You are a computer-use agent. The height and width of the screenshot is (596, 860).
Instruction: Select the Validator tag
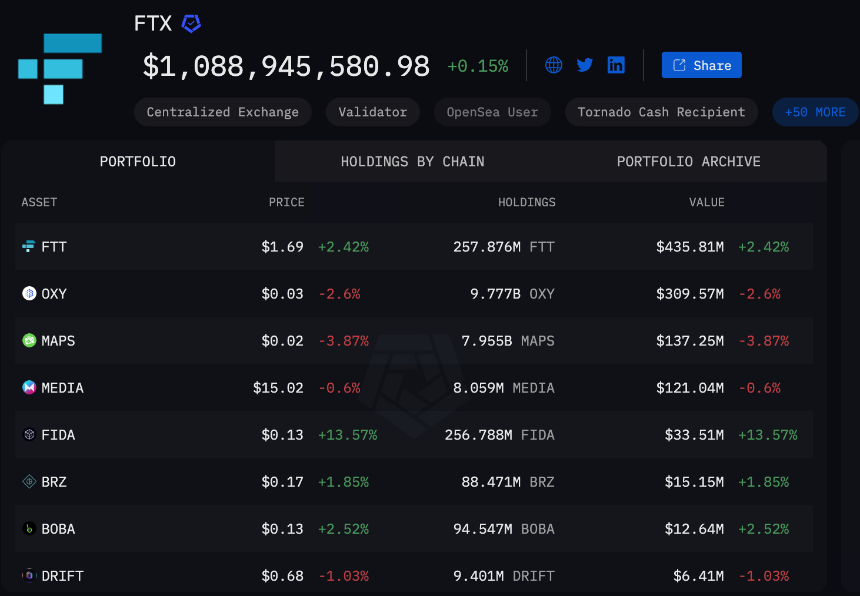[x=373, y=112]
